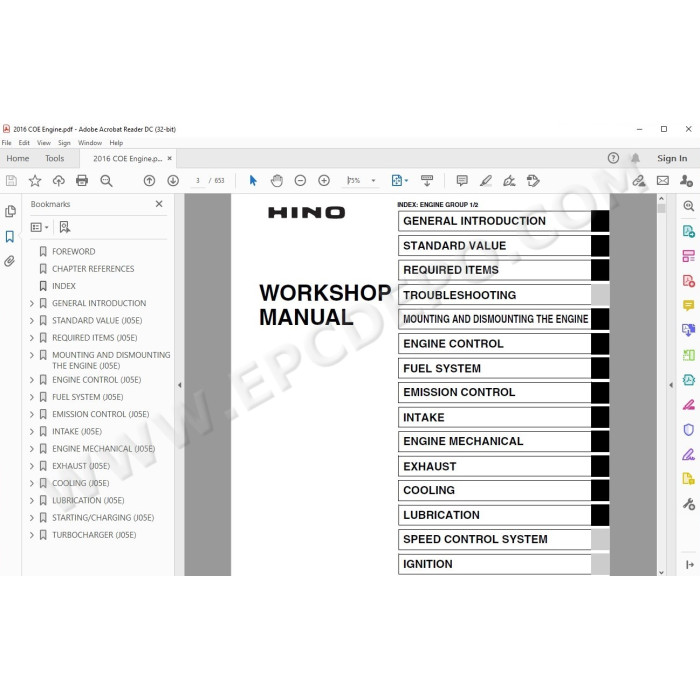Open Page Thumbnails panel icon
Viewport: 700px width, 700px height.
tap(10, 211)
